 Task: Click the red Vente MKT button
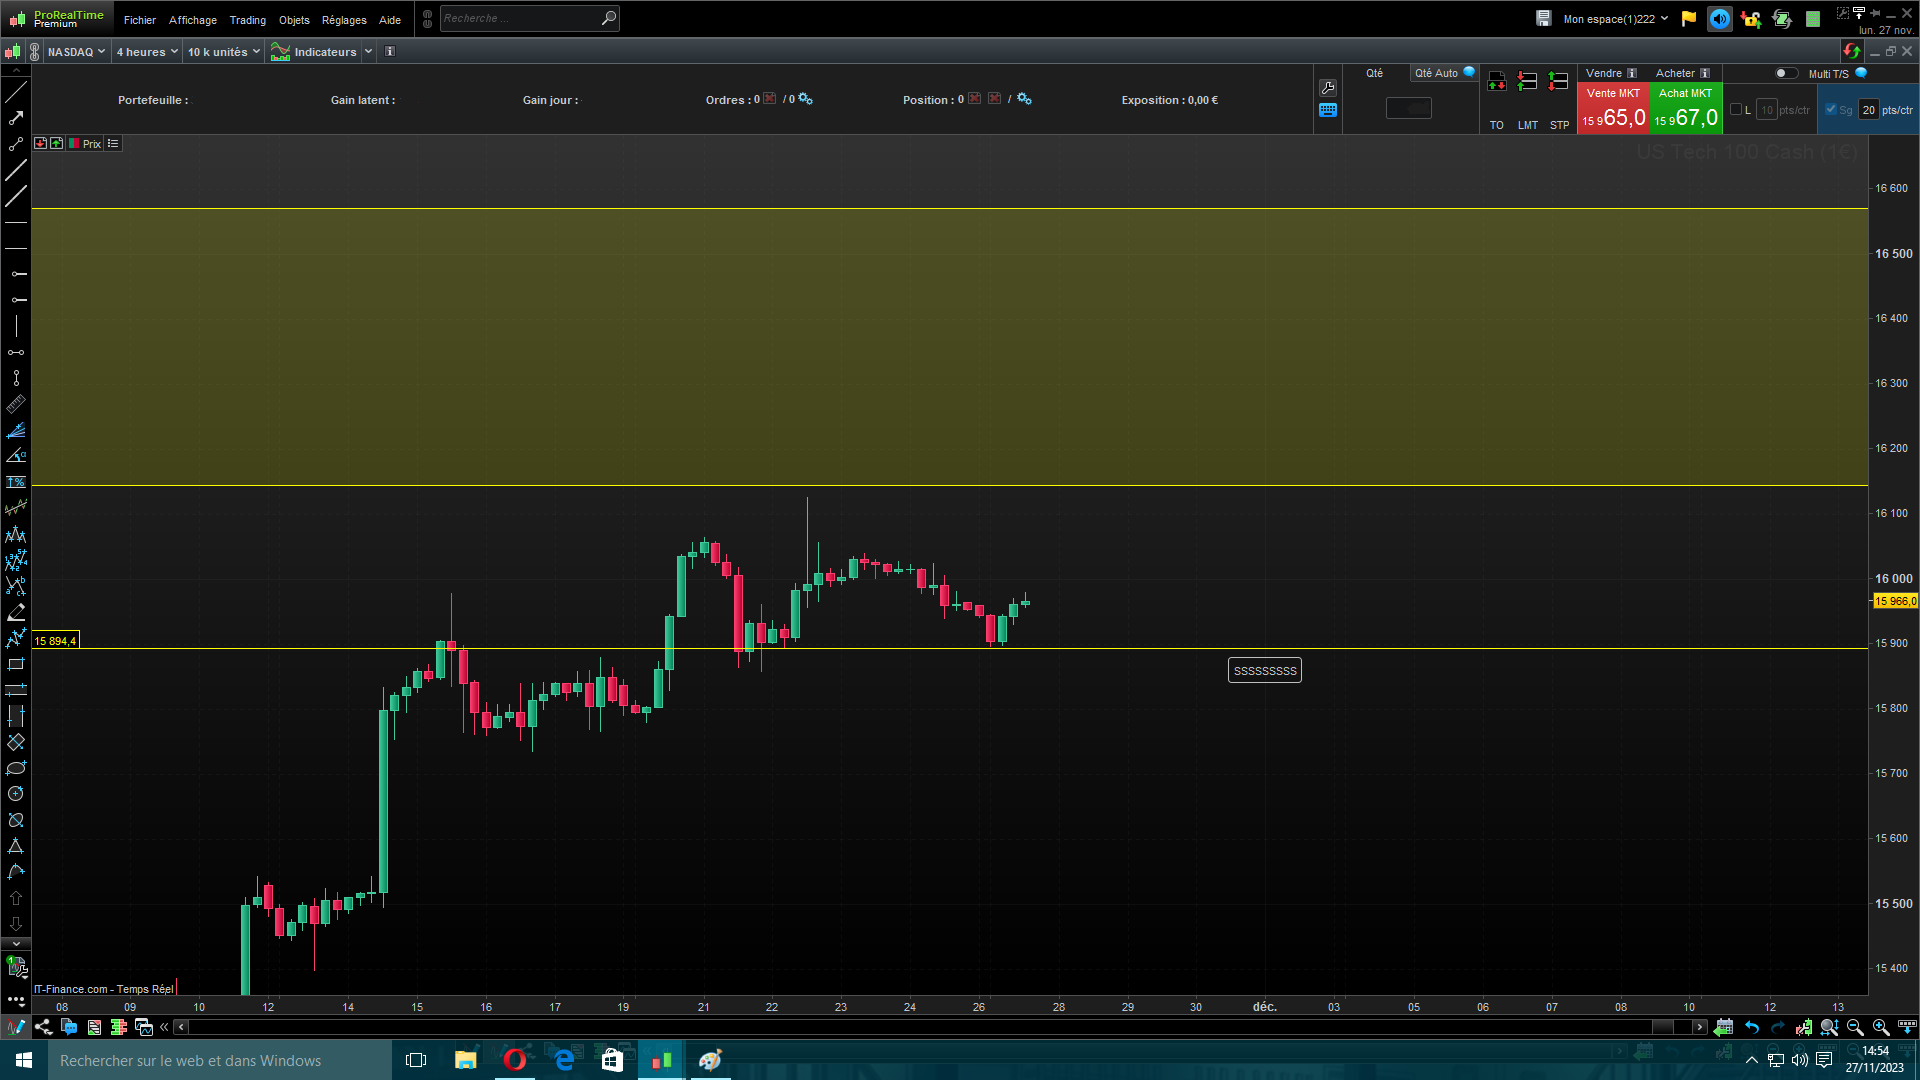pos(1613,108)
